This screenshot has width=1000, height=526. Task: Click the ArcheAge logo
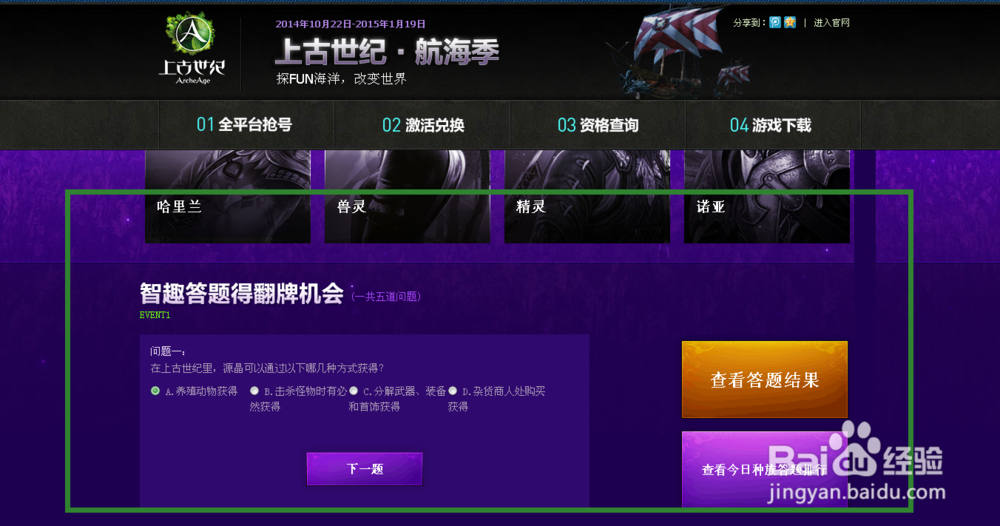coord(191,48)
